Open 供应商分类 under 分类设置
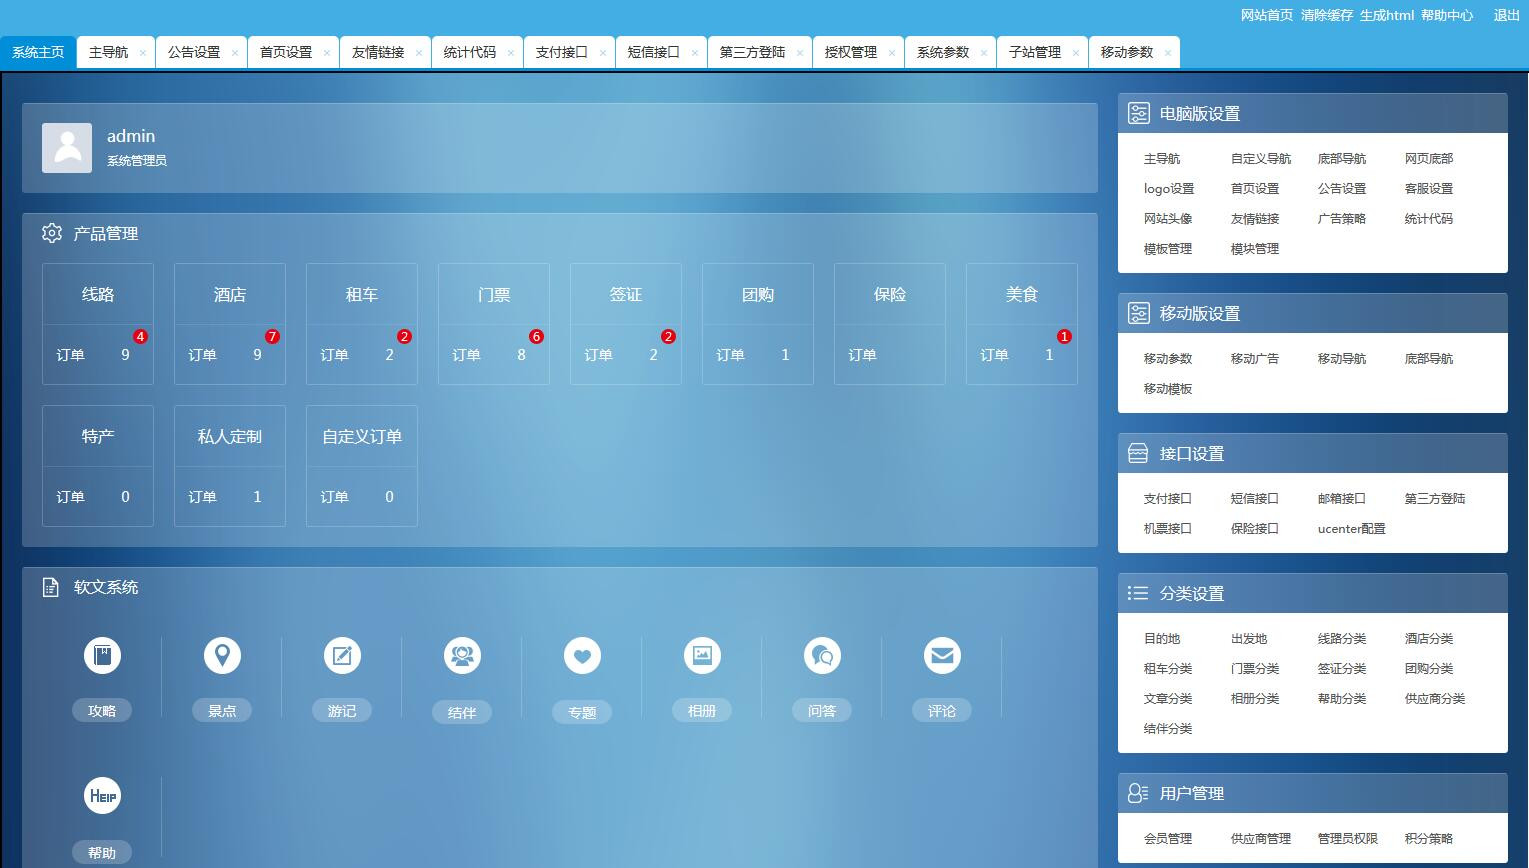 (x=1435, y=699)
